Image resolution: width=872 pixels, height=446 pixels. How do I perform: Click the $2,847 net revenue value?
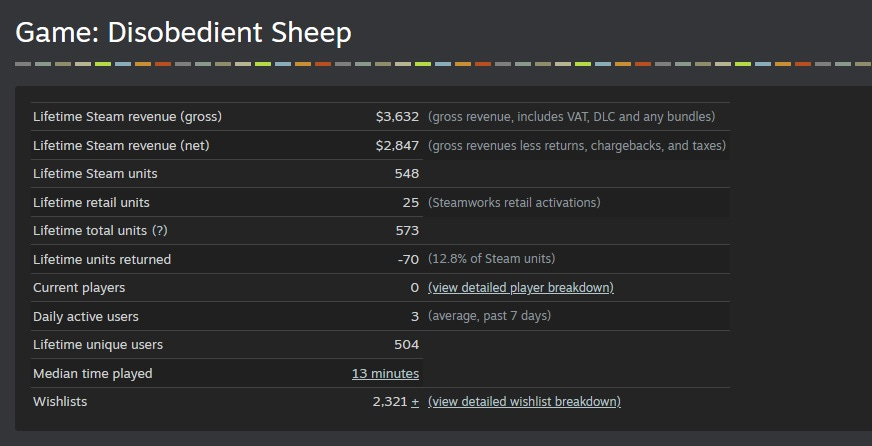(397, 146)
